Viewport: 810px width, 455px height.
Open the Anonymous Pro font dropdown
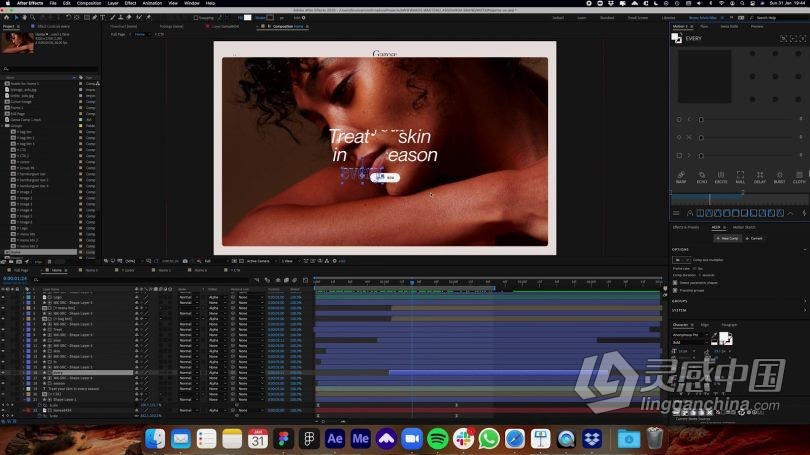689,335
